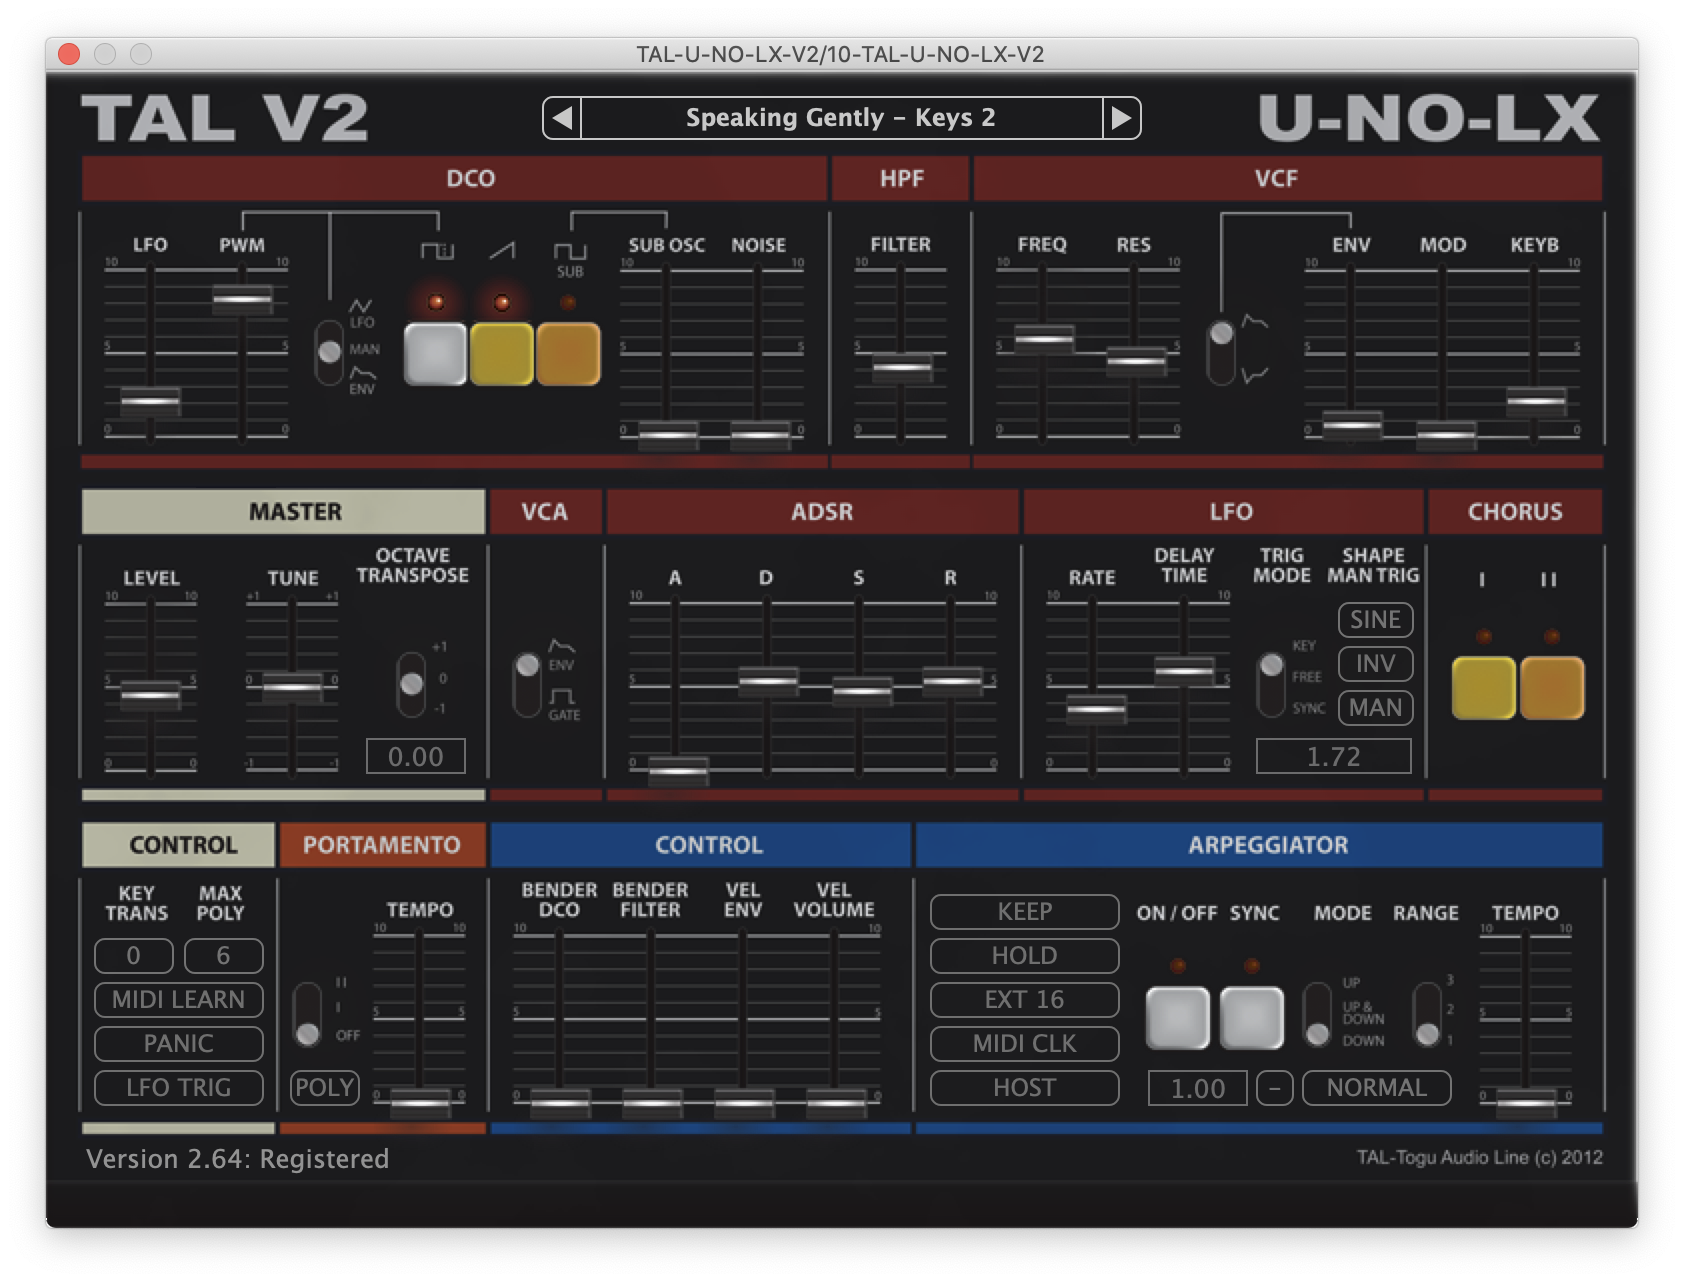Viewport: 1684px width, 1282px height.
Task: Click the INV LFO button
Action: [1375, 664]
